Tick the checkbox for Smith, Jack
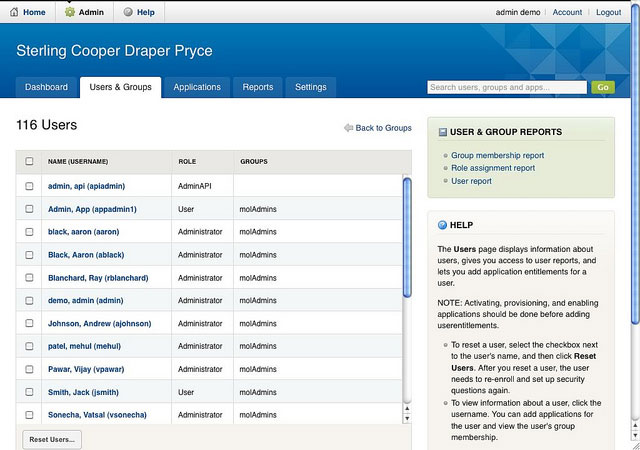The image size is (640, 450). click(29, 392)
